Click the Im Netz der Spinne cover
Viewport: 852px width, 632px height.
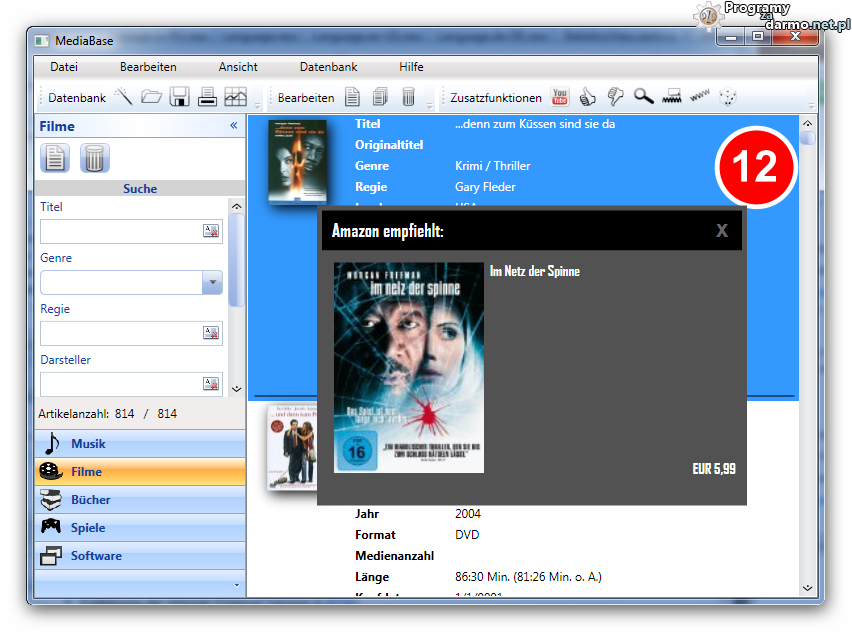point(408,367)
